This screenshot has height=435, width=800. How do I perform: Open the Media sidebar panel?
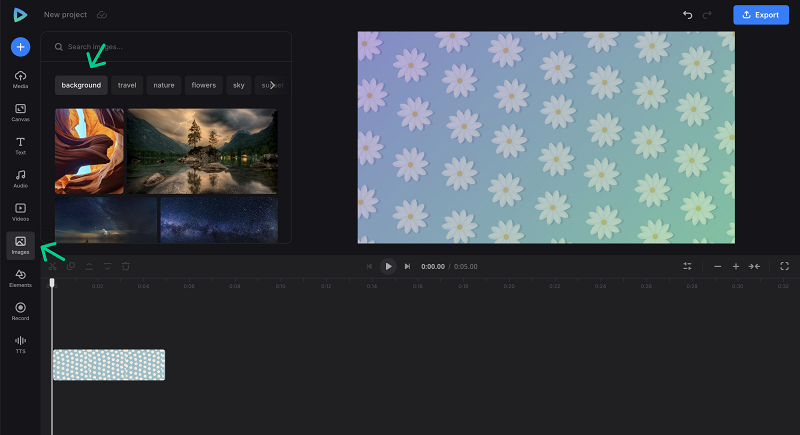pyautogui.click(x=20, y=80)
